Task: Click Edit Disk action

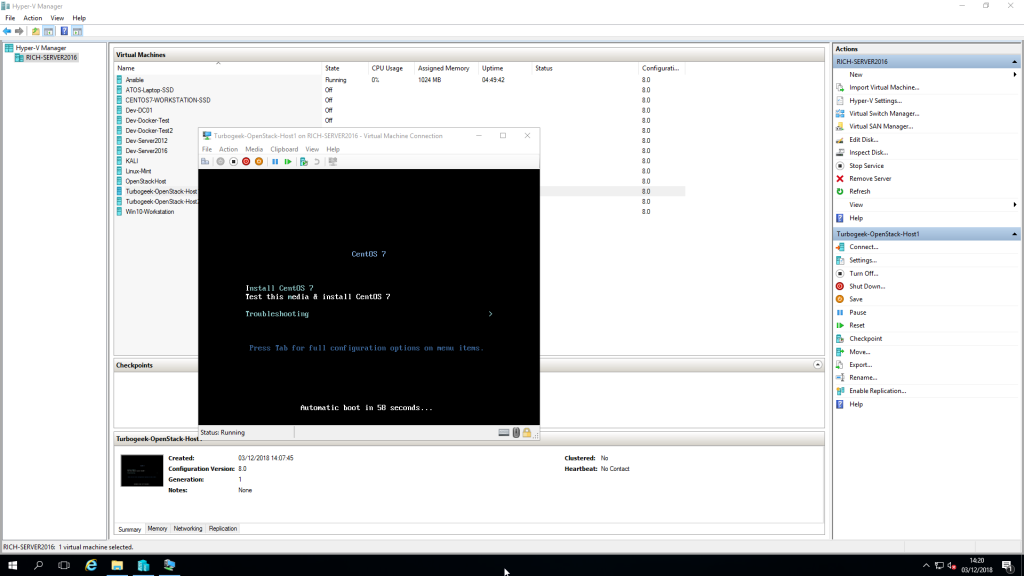Action: pyautogui.click(x=863, y=140)
